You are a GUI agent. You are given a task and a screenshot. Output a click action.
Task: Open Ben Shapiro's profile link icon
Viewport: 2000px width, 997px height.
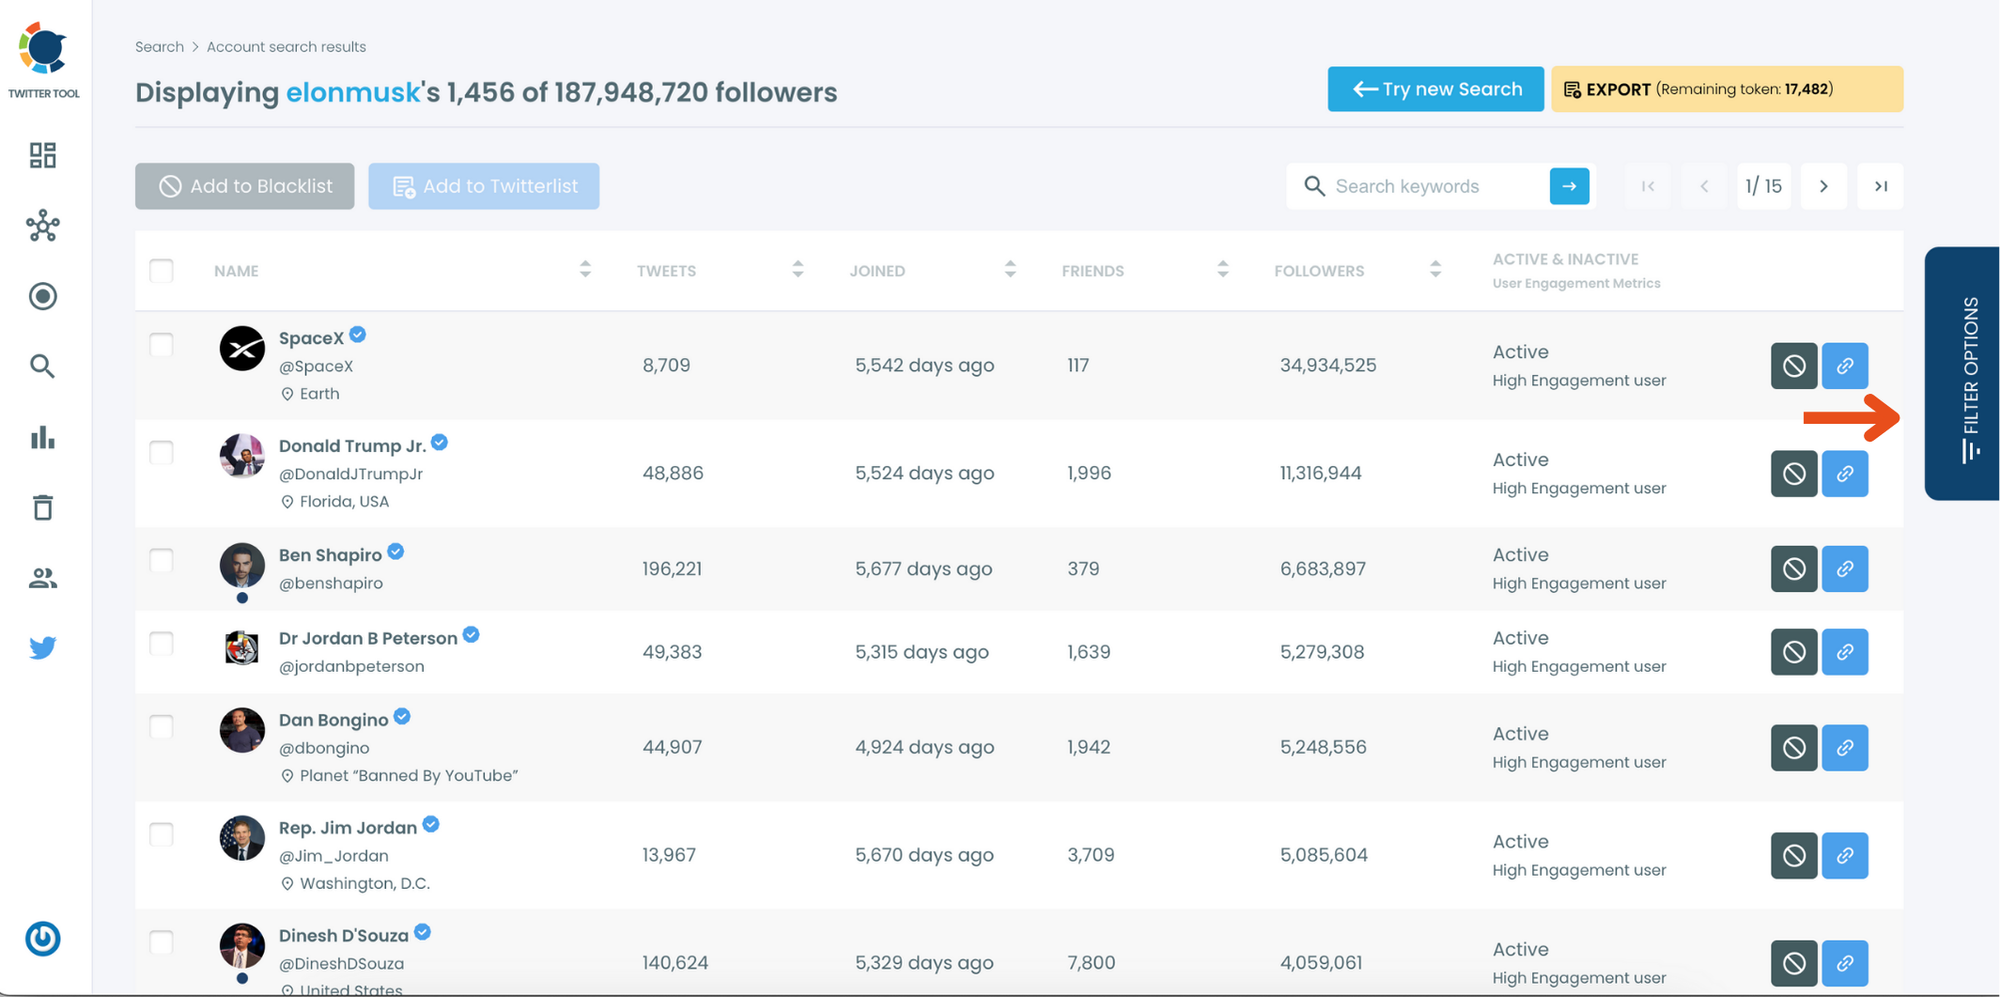click(x=1844, y=569)
